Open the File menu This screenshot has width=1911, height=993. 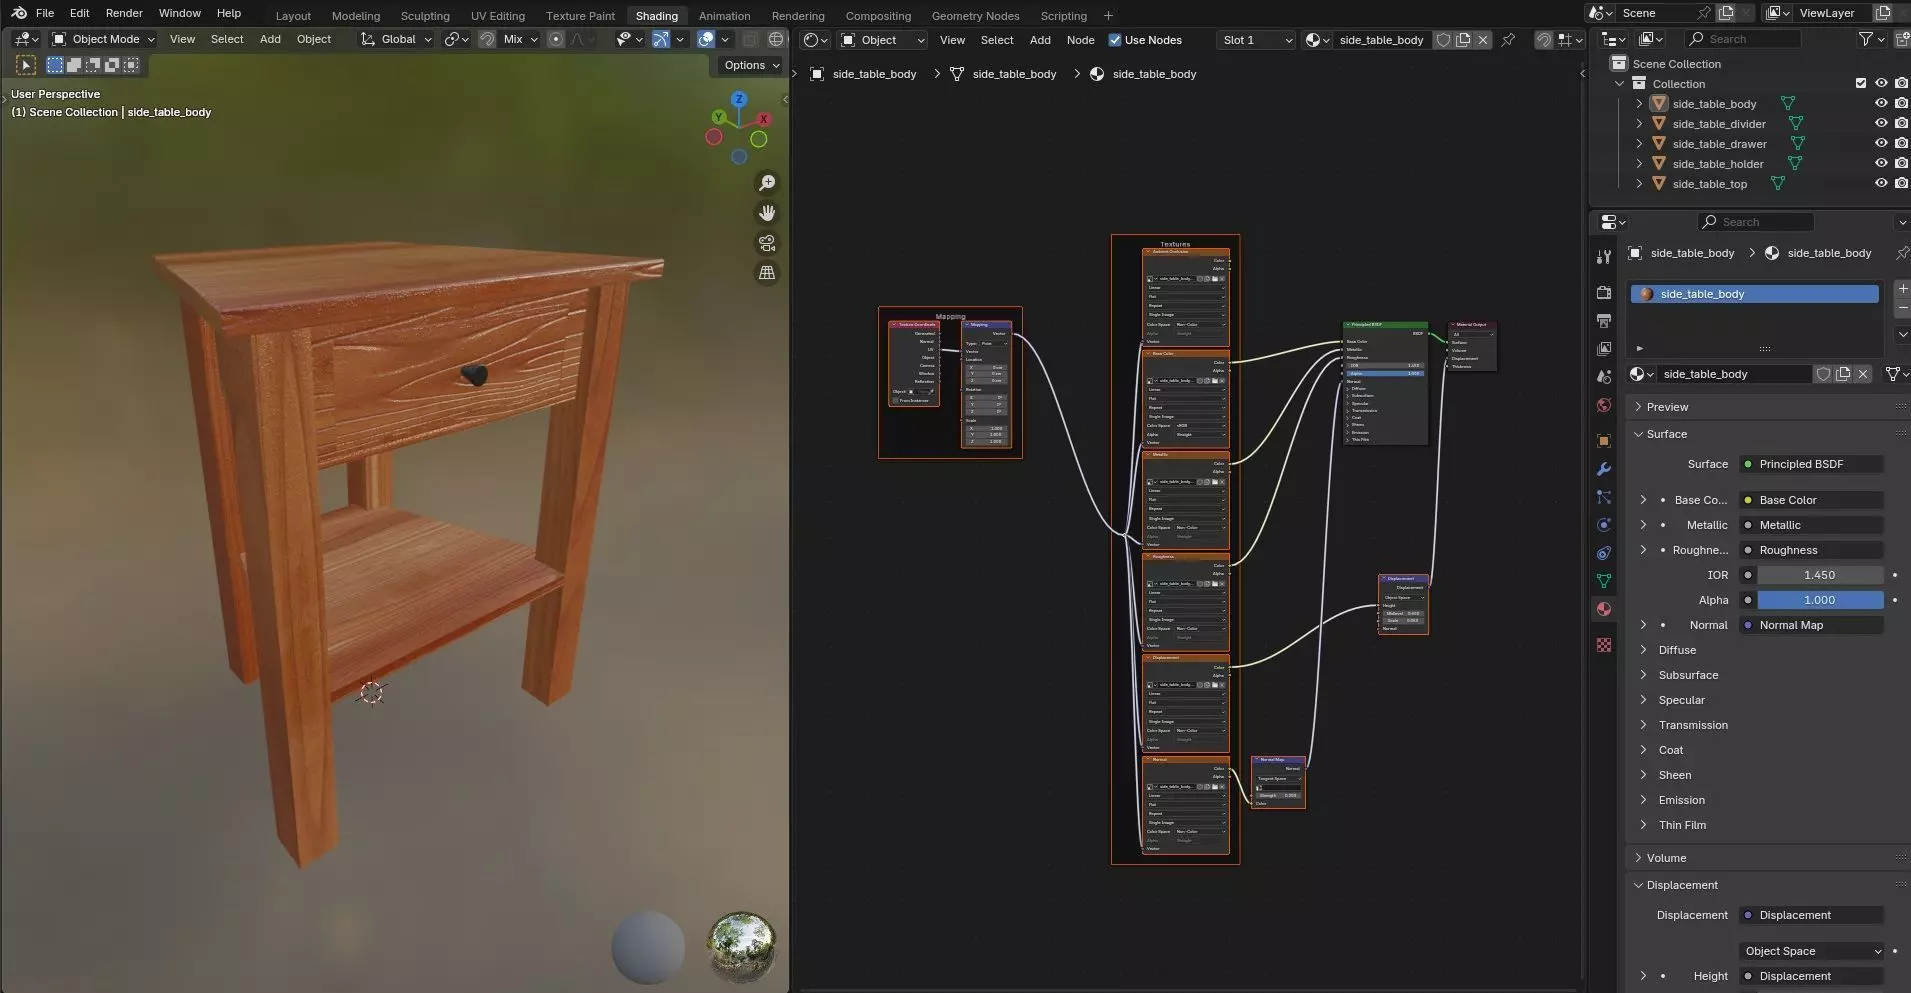click(x=45, y=13)
